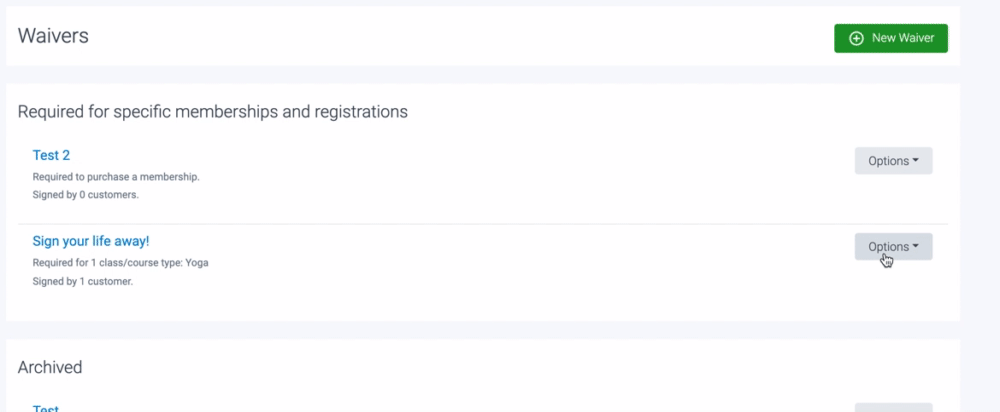
Task: Click caret arrow on Yoga waiver Options
Action: click(x=916, y=247)
